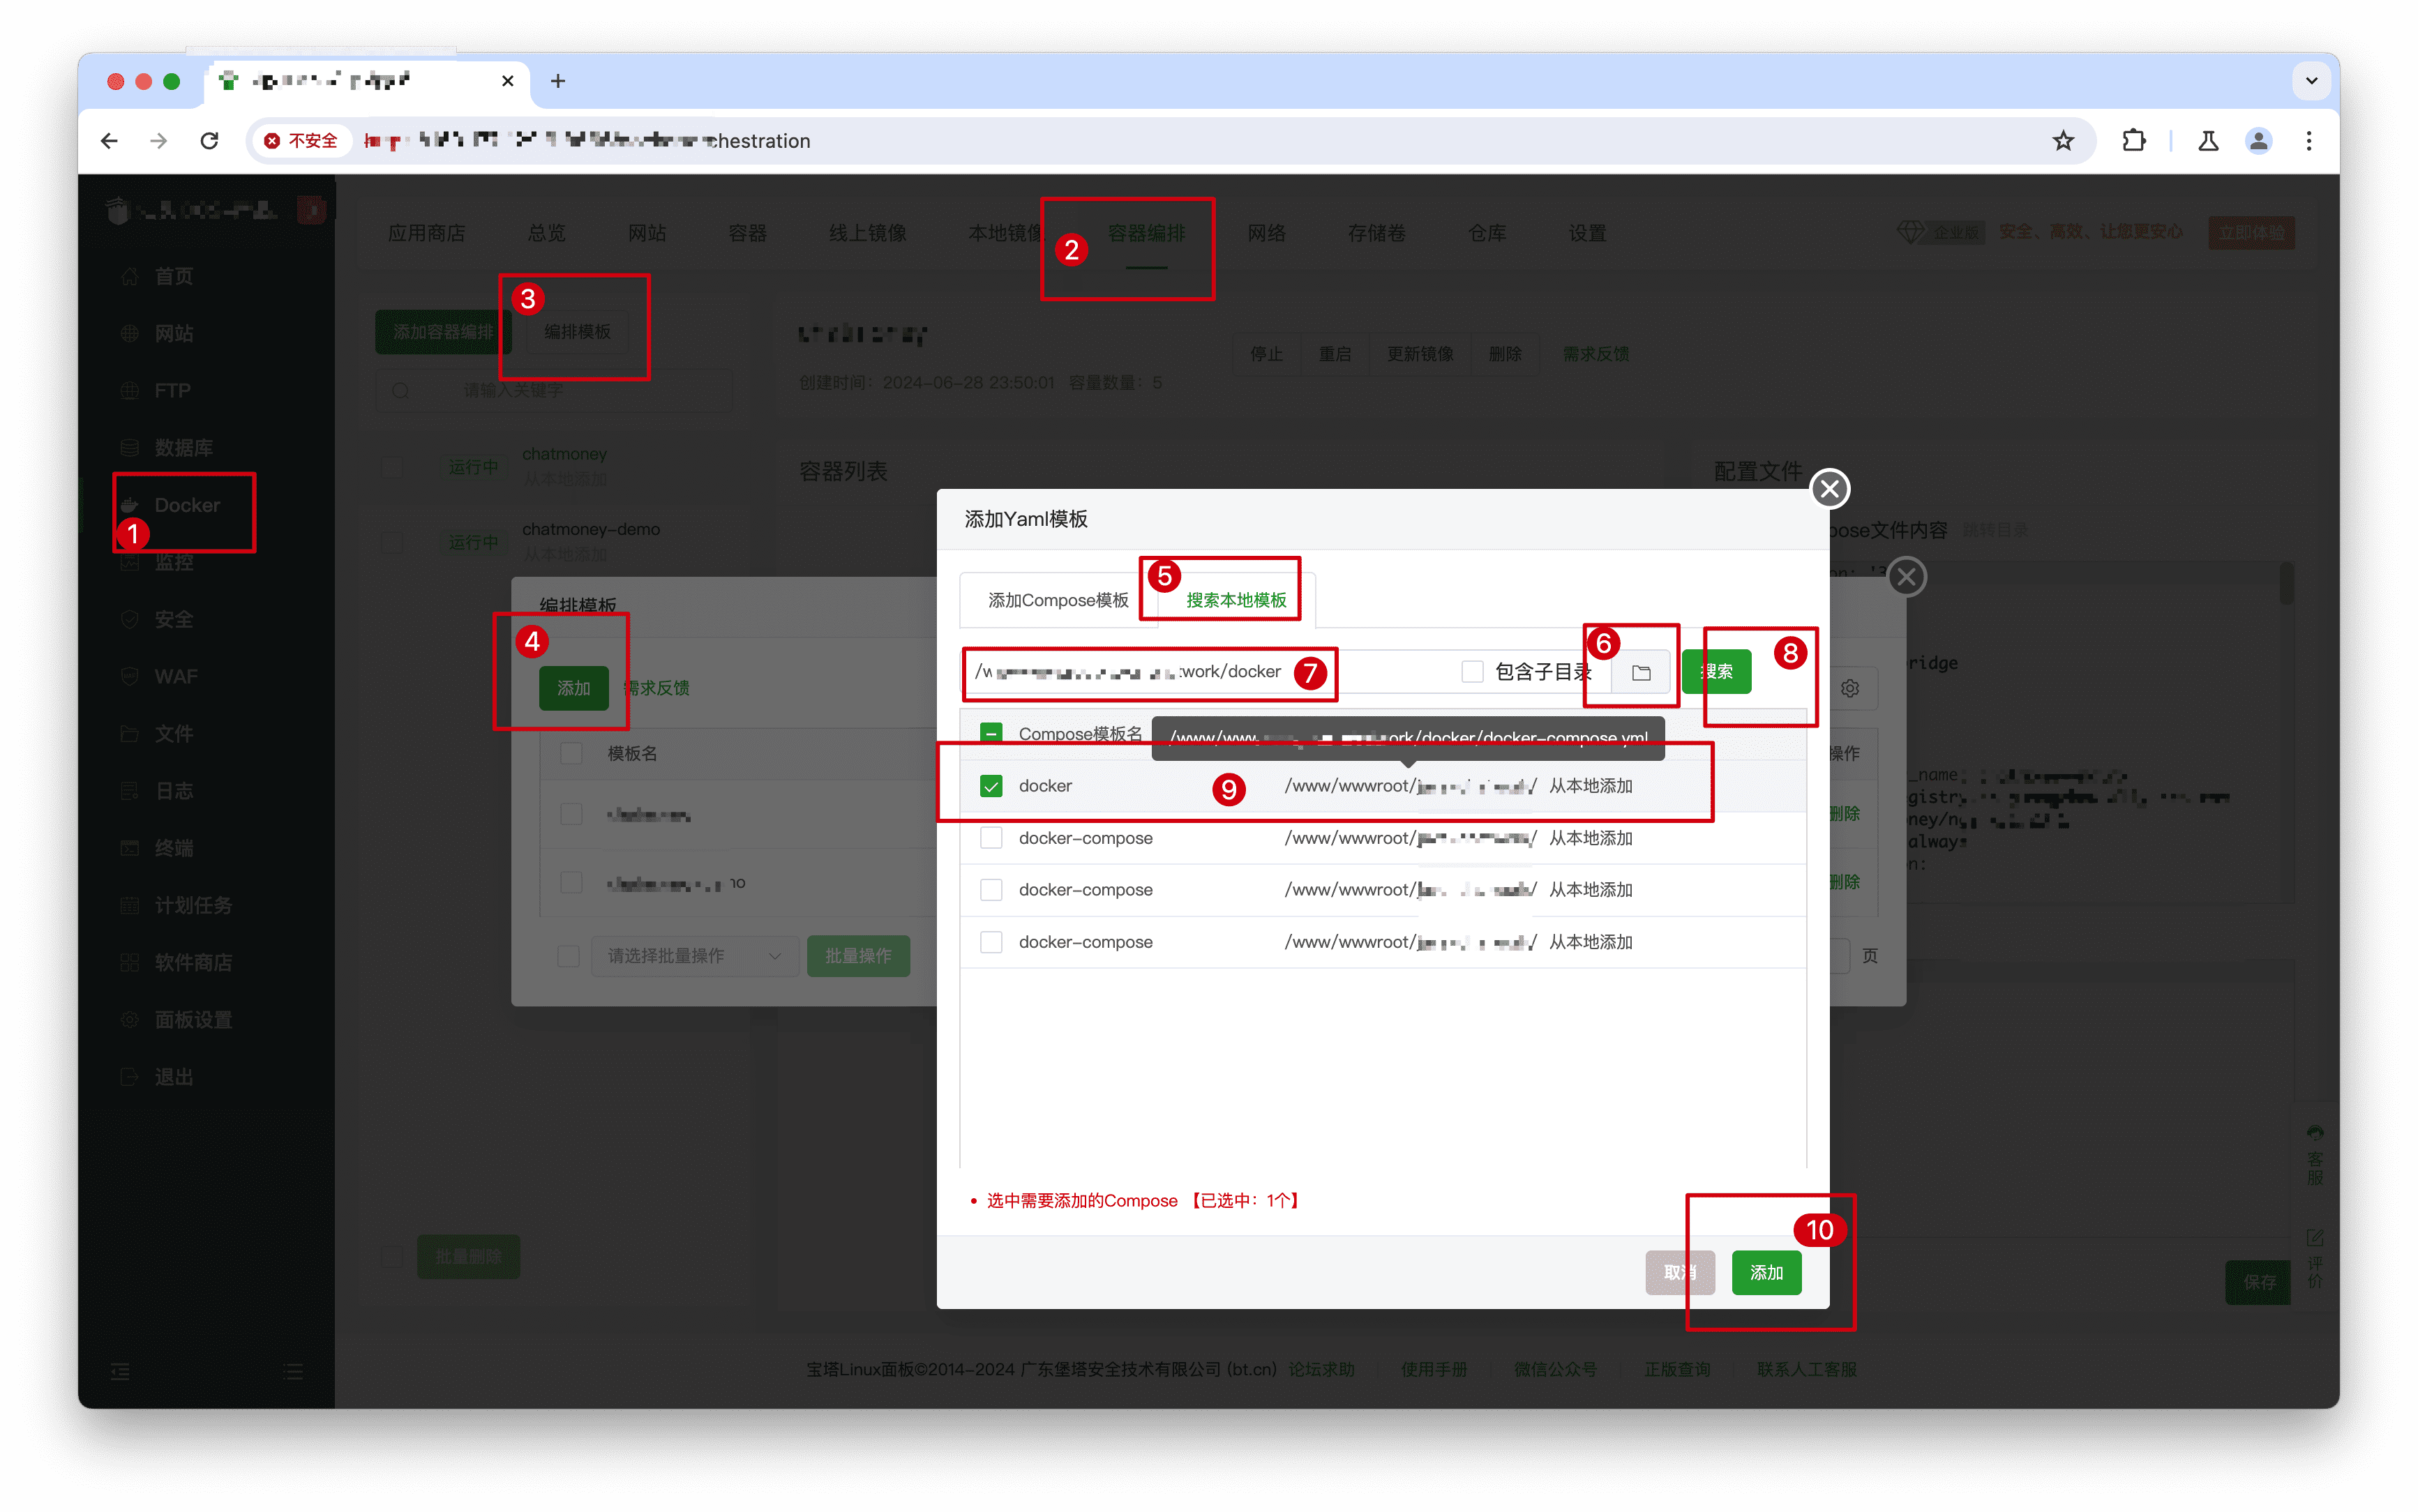The height and width of the screenshot is (1512, 2418).
Task: Close the 编排模板 dialog behind
Action: point(1907,577)
